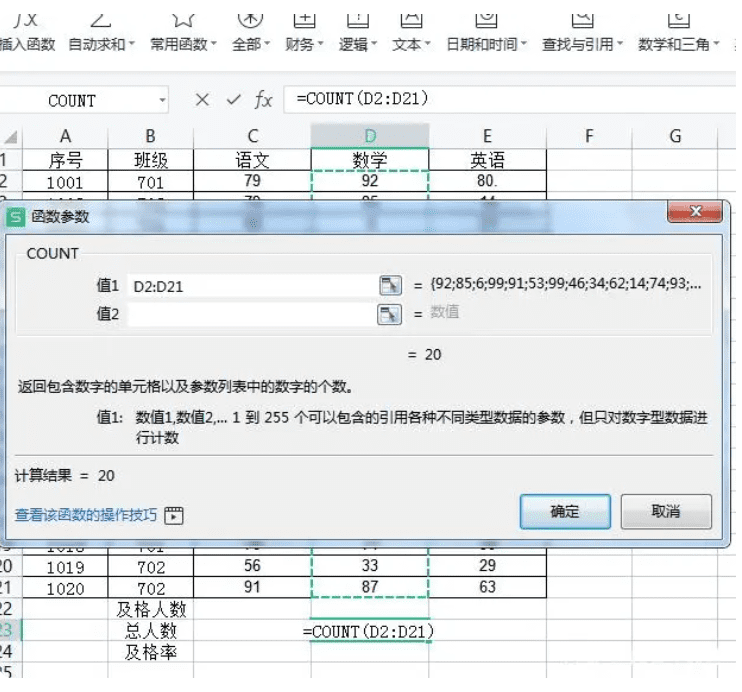Viewport: 742px width, 692px height.
Task: Click the formula bar containing =COUNT(D2:D21)
Action: [509, 99]
